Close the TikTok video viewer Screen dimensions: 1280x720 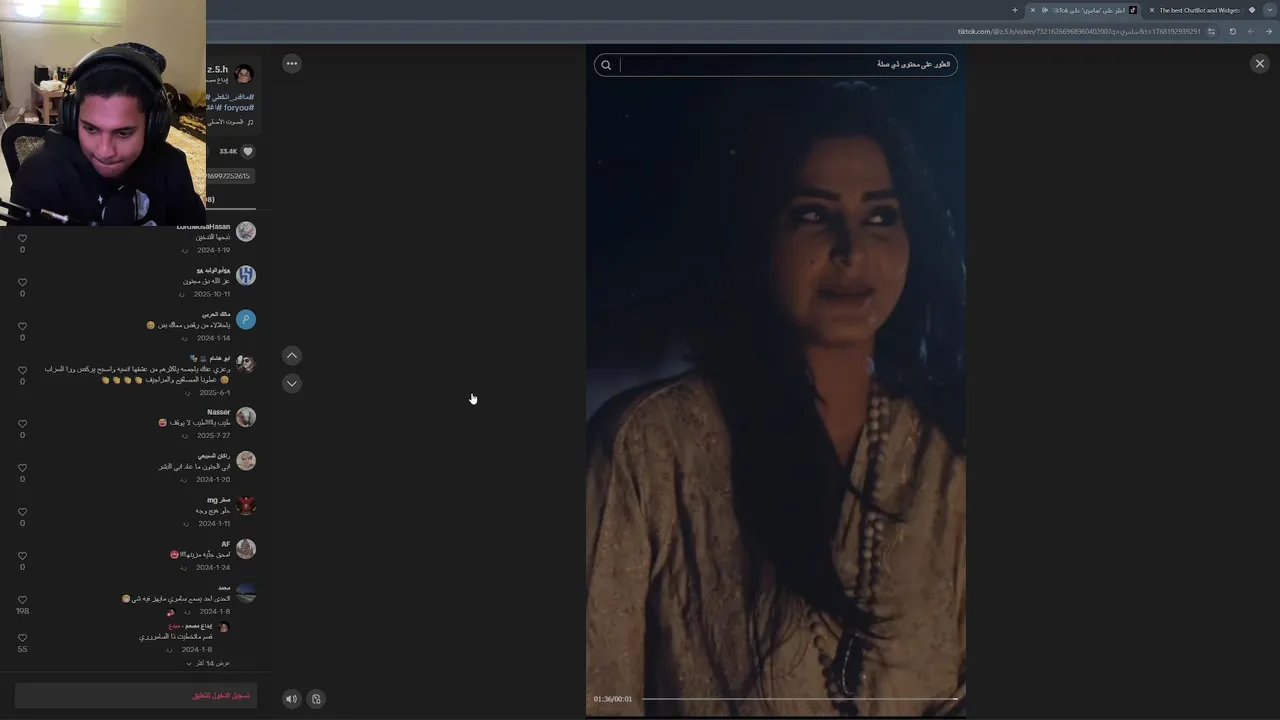pos(1259,63)
